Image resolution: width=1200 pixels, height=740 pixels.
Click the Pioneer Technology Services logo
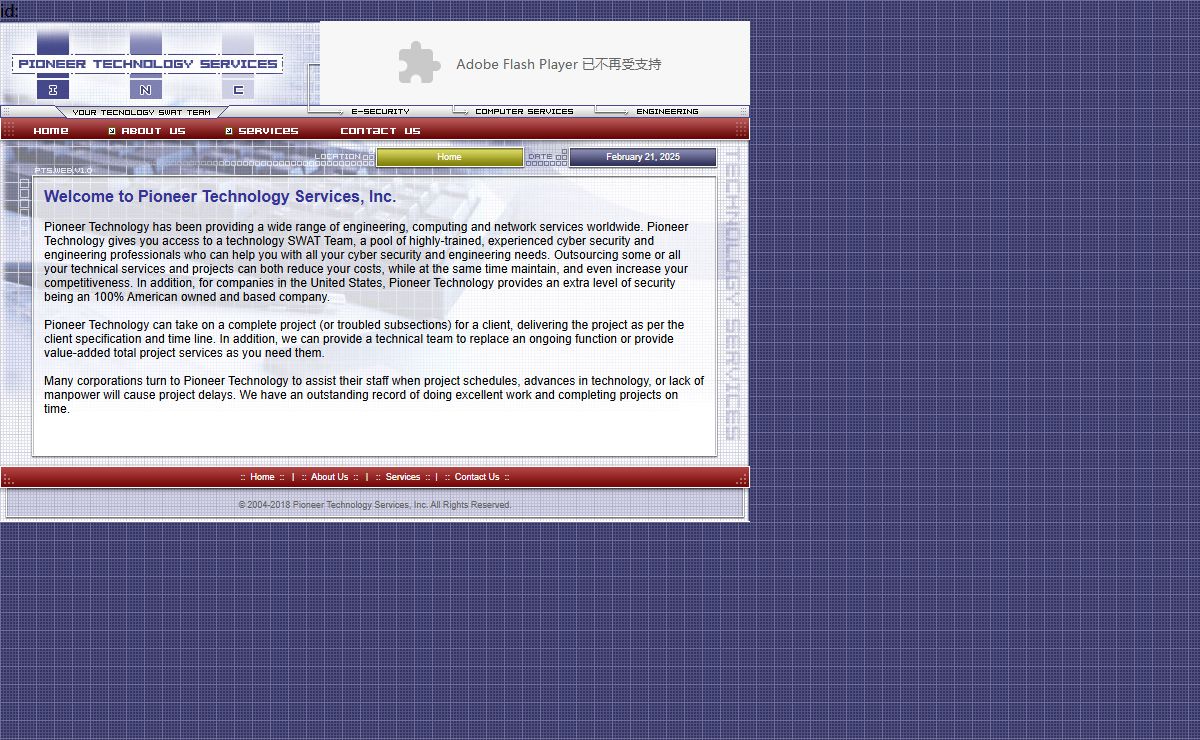147,64
